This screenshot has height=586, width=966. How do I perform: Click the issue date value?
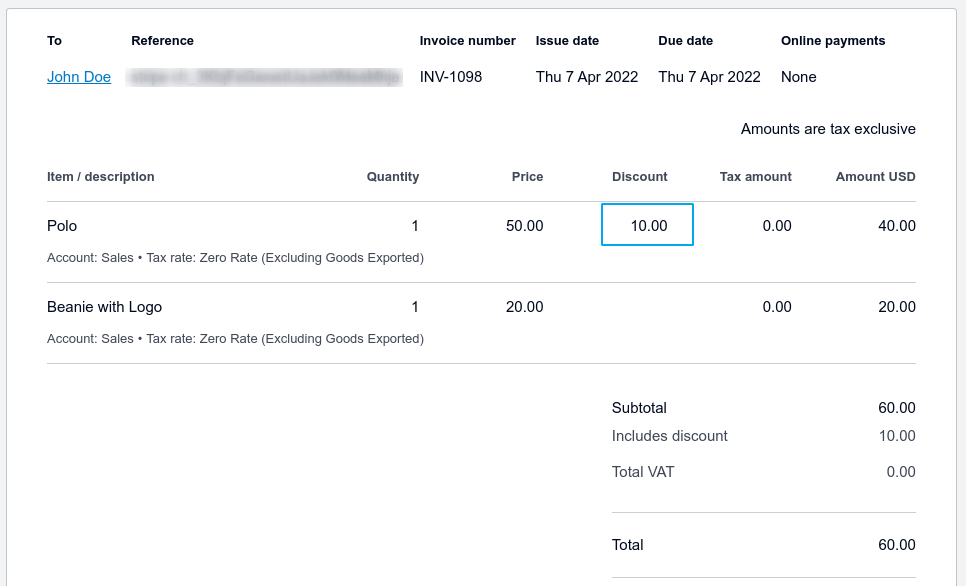point(586,77)
